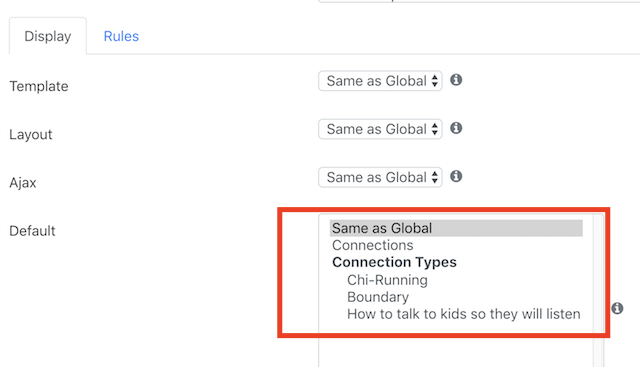Viewport: 640px width, 367px height.
Task: Click the info icon beside Default list
Action: coord(617,308)
